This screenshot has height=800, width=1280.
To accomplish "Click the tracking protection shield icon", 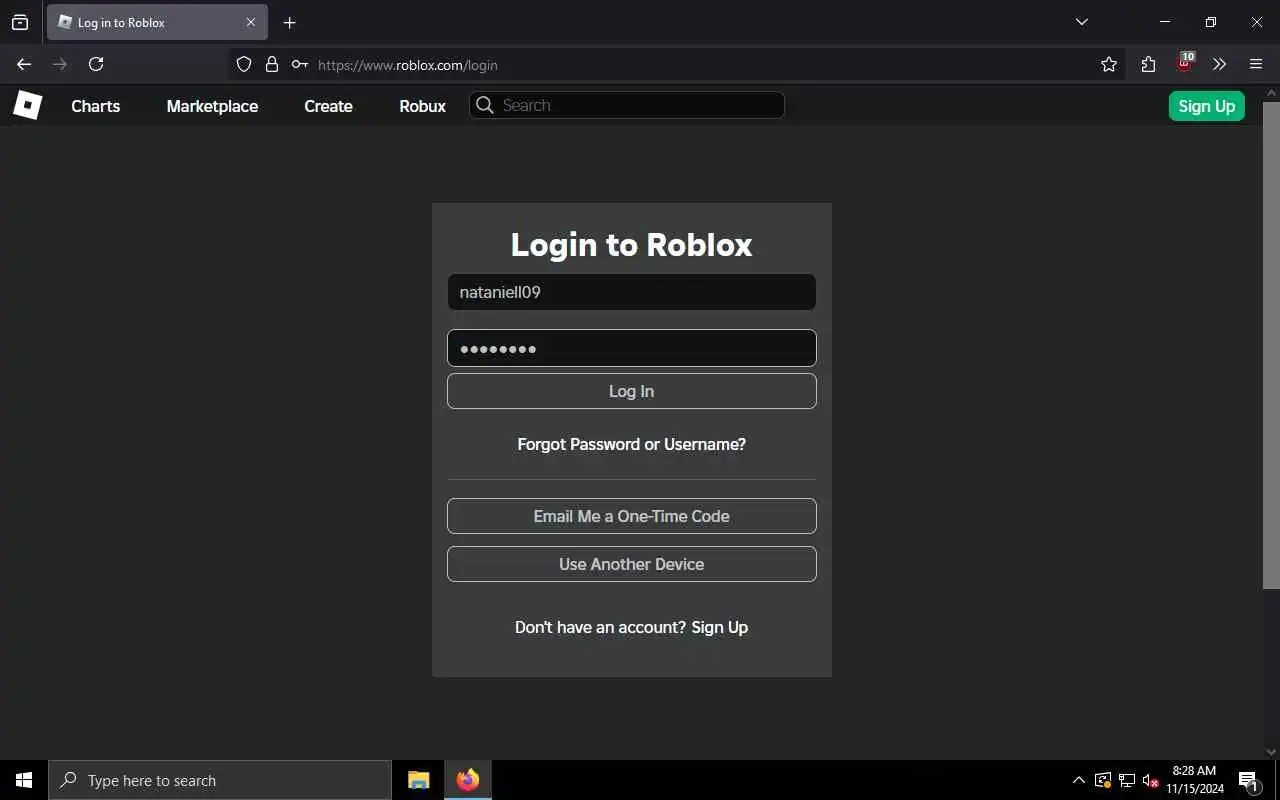I will tap(244, 64).
